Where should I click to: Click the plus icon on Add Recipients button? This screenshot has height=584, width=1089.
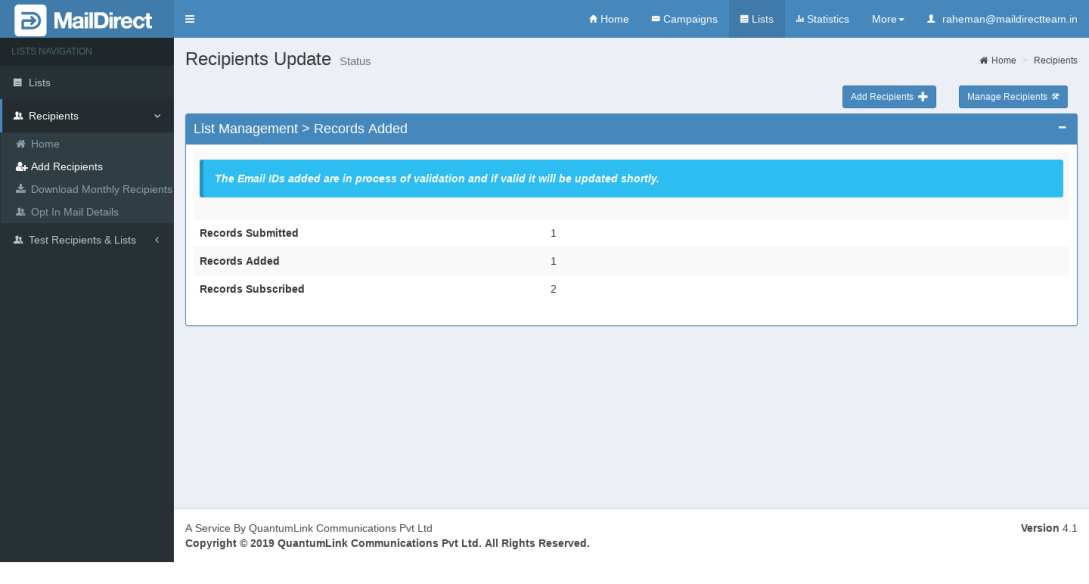pyautogui.click(x=923, y=97)
